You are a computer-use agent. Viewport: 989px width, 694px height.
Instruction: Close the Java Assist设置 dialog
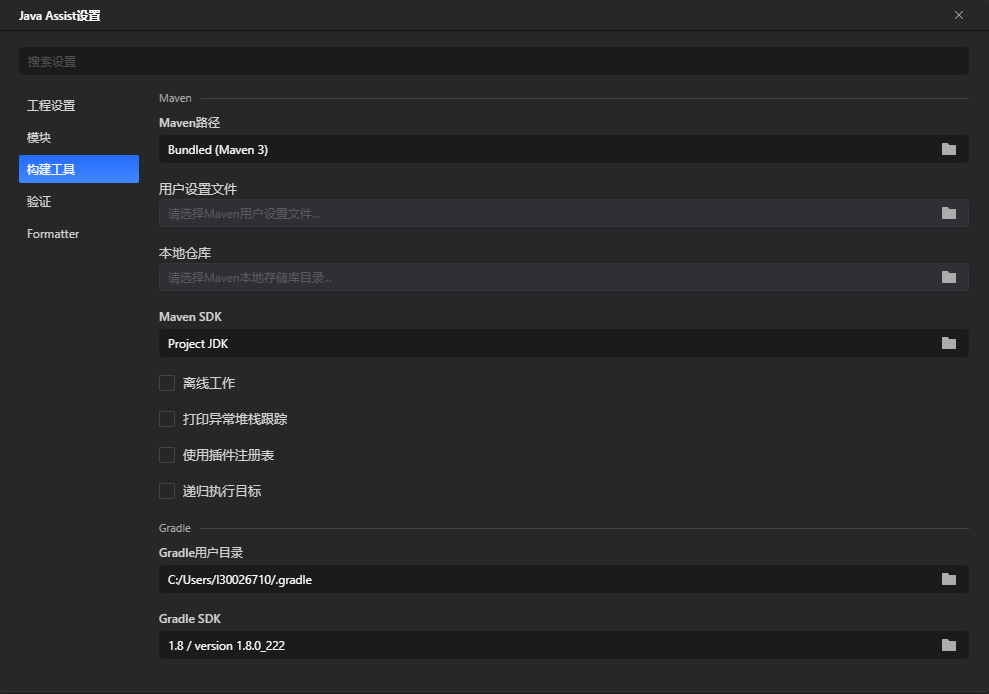click(958, 15)
